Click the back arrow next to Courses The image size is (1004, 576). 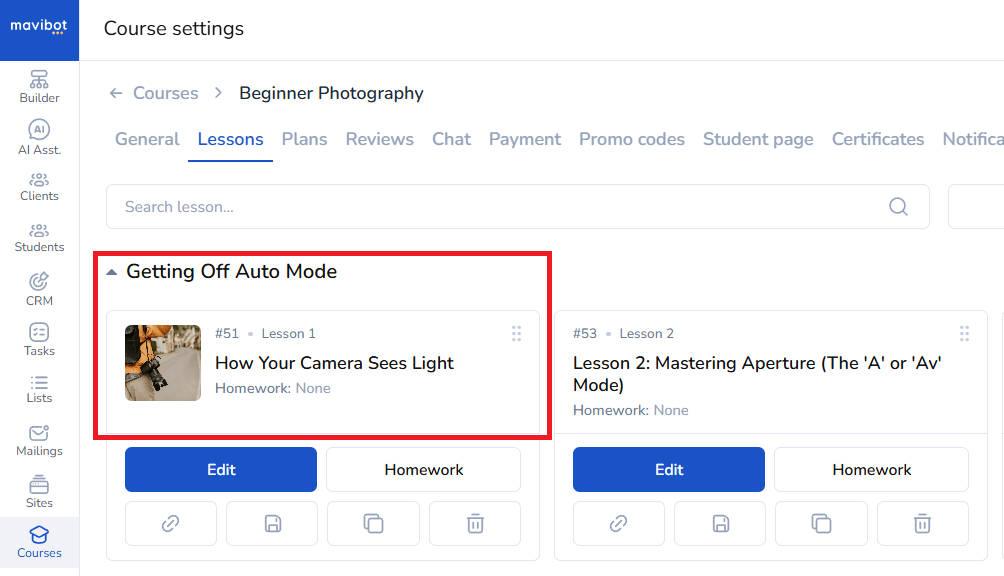click(x=116, y=93)
